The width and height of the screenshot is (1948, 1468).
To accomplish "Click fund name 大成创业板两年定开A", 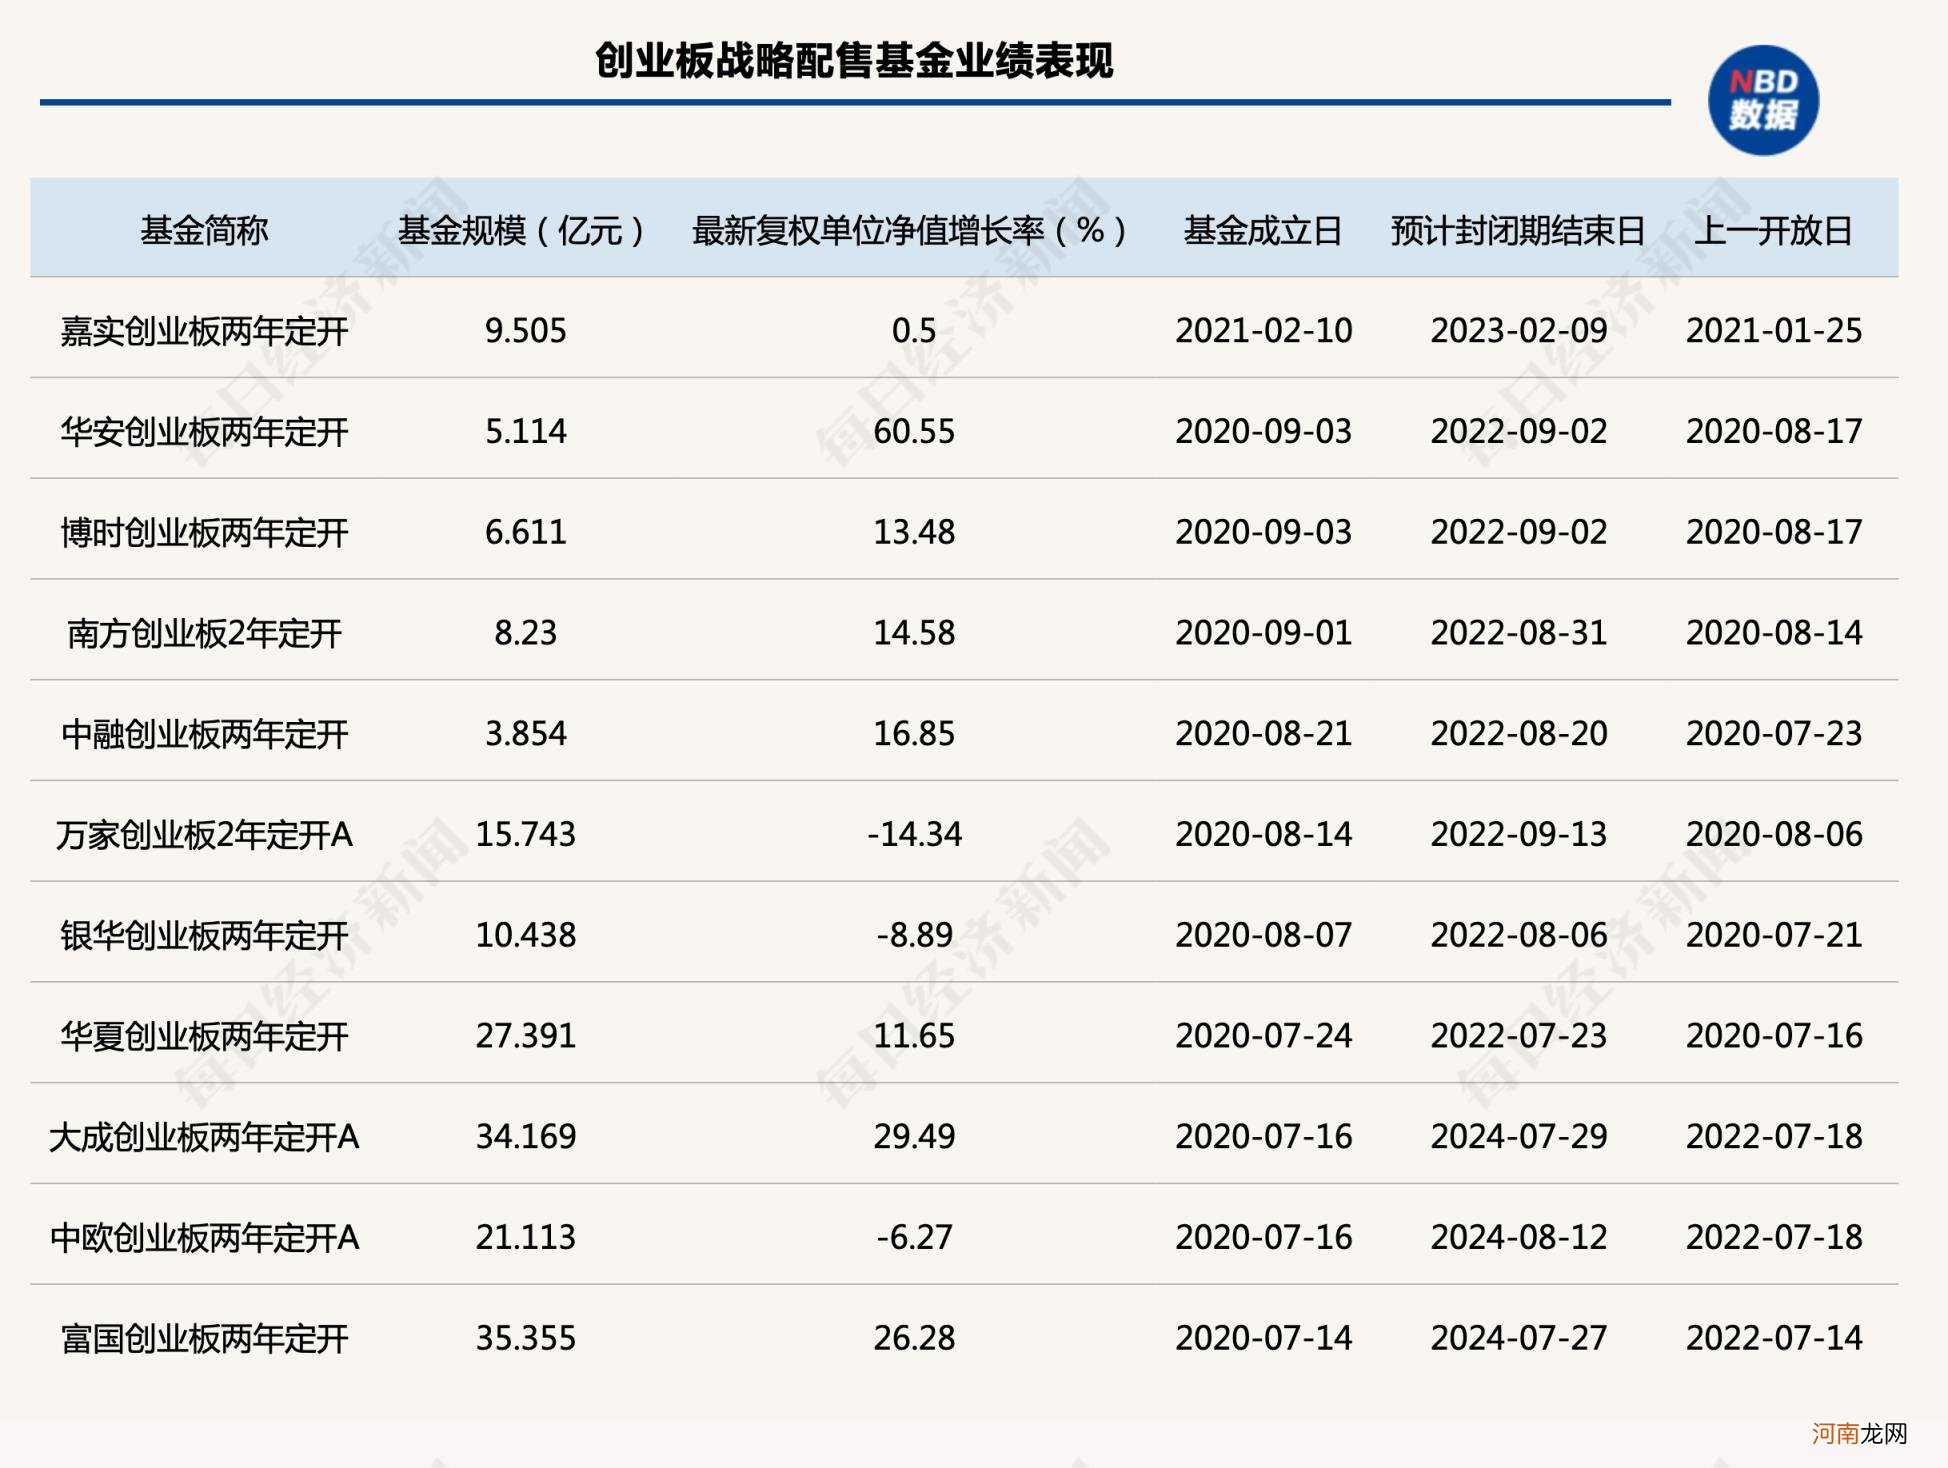I will [x=204, y=1137].
